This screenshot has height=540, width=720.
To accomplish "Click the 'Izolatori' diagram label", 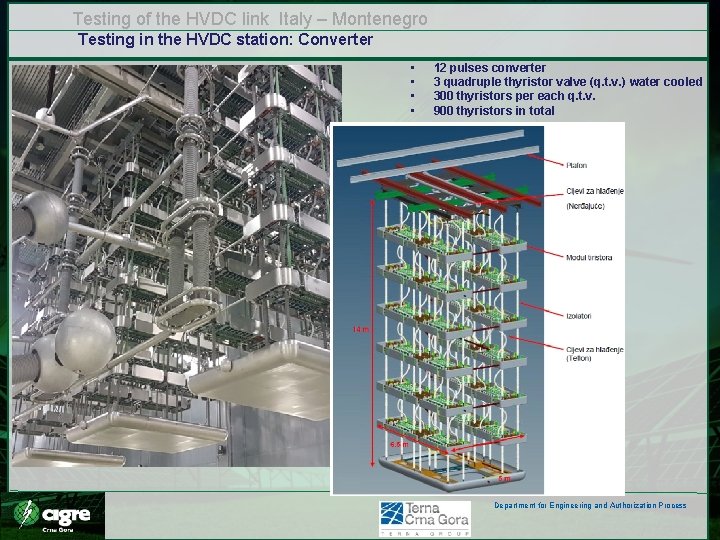I will 579,316.
